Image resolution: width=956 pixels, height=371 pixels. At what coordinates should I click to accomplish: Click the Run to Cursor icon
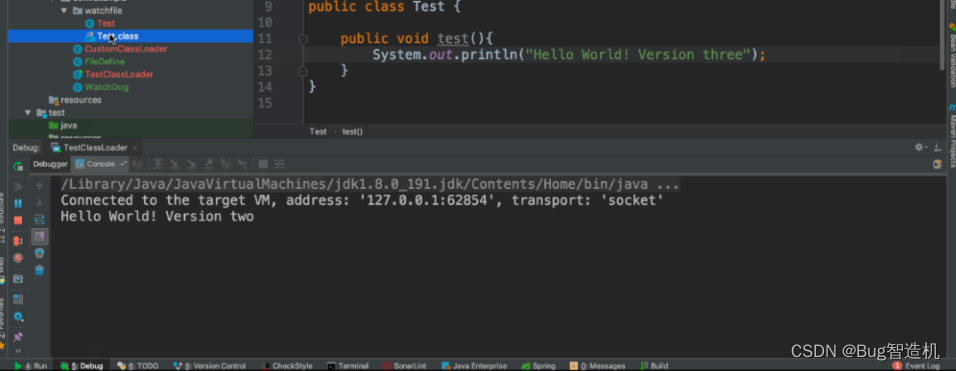[x=242, y=164]
